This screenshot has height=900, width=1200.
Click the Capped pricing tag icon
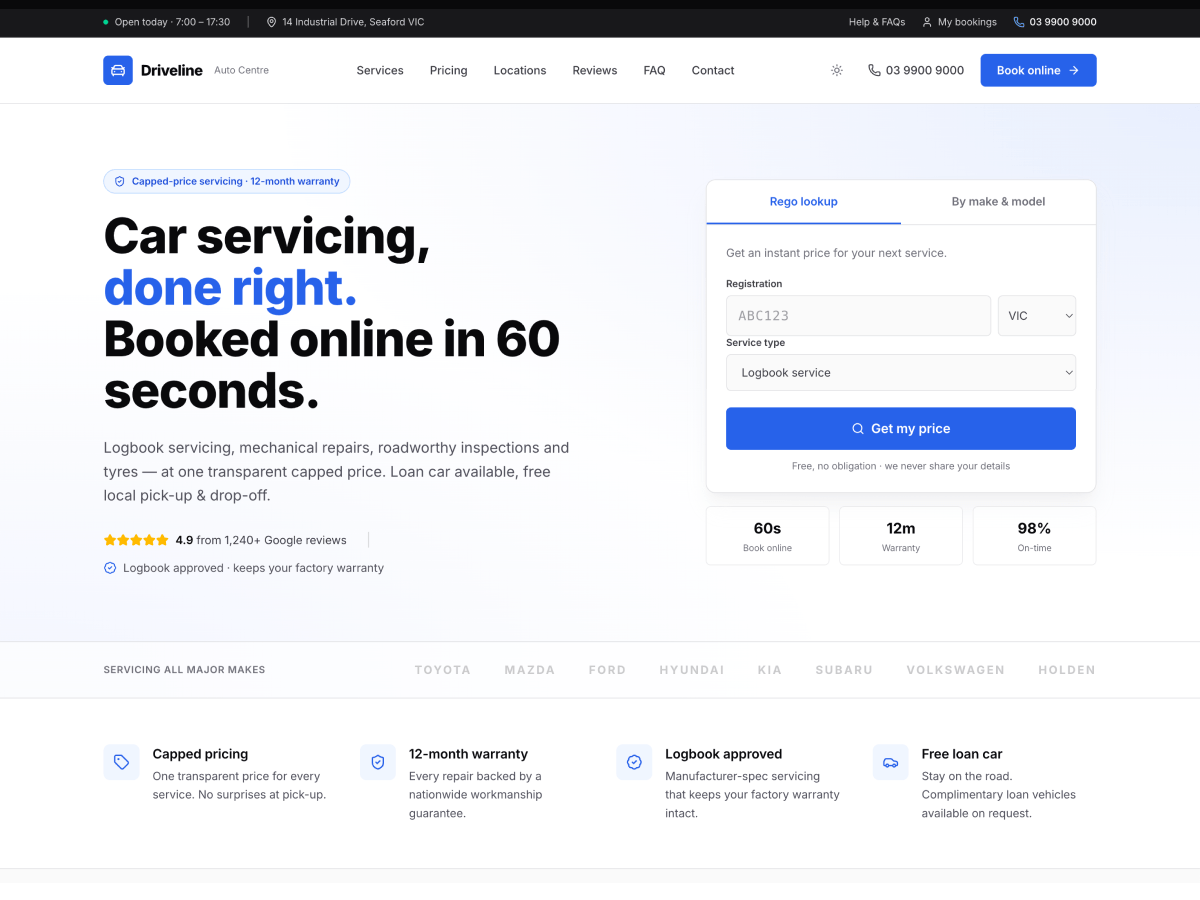pos(122,762)
